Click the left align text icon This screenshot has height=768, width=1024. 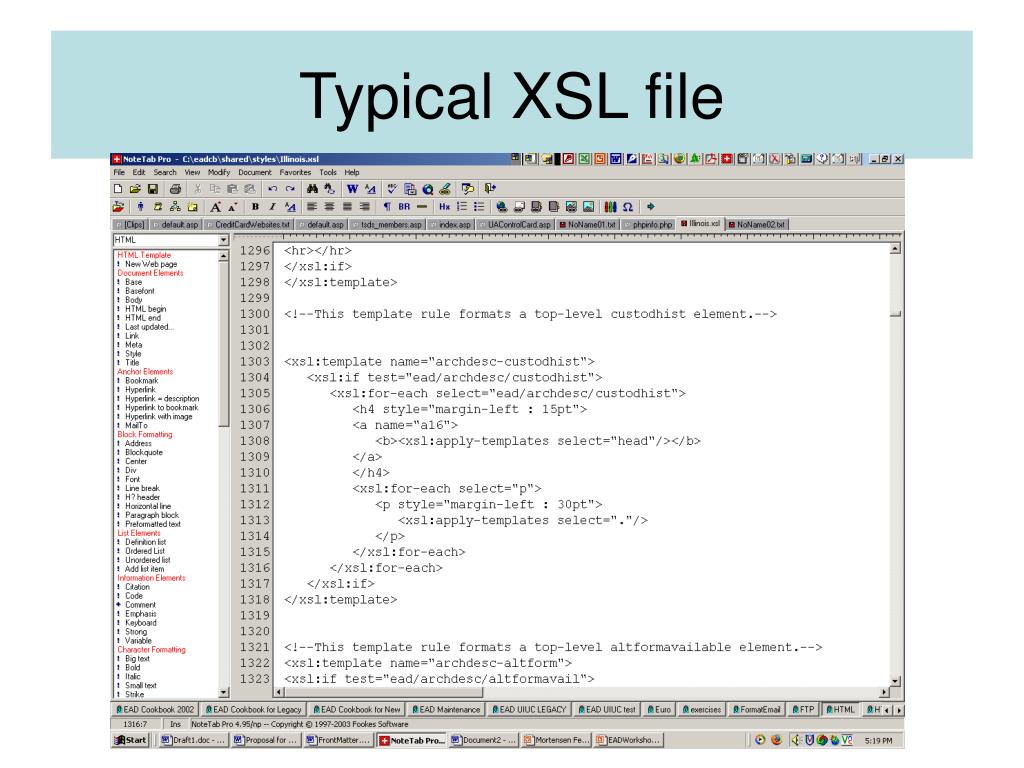click(x=312, y=207)
